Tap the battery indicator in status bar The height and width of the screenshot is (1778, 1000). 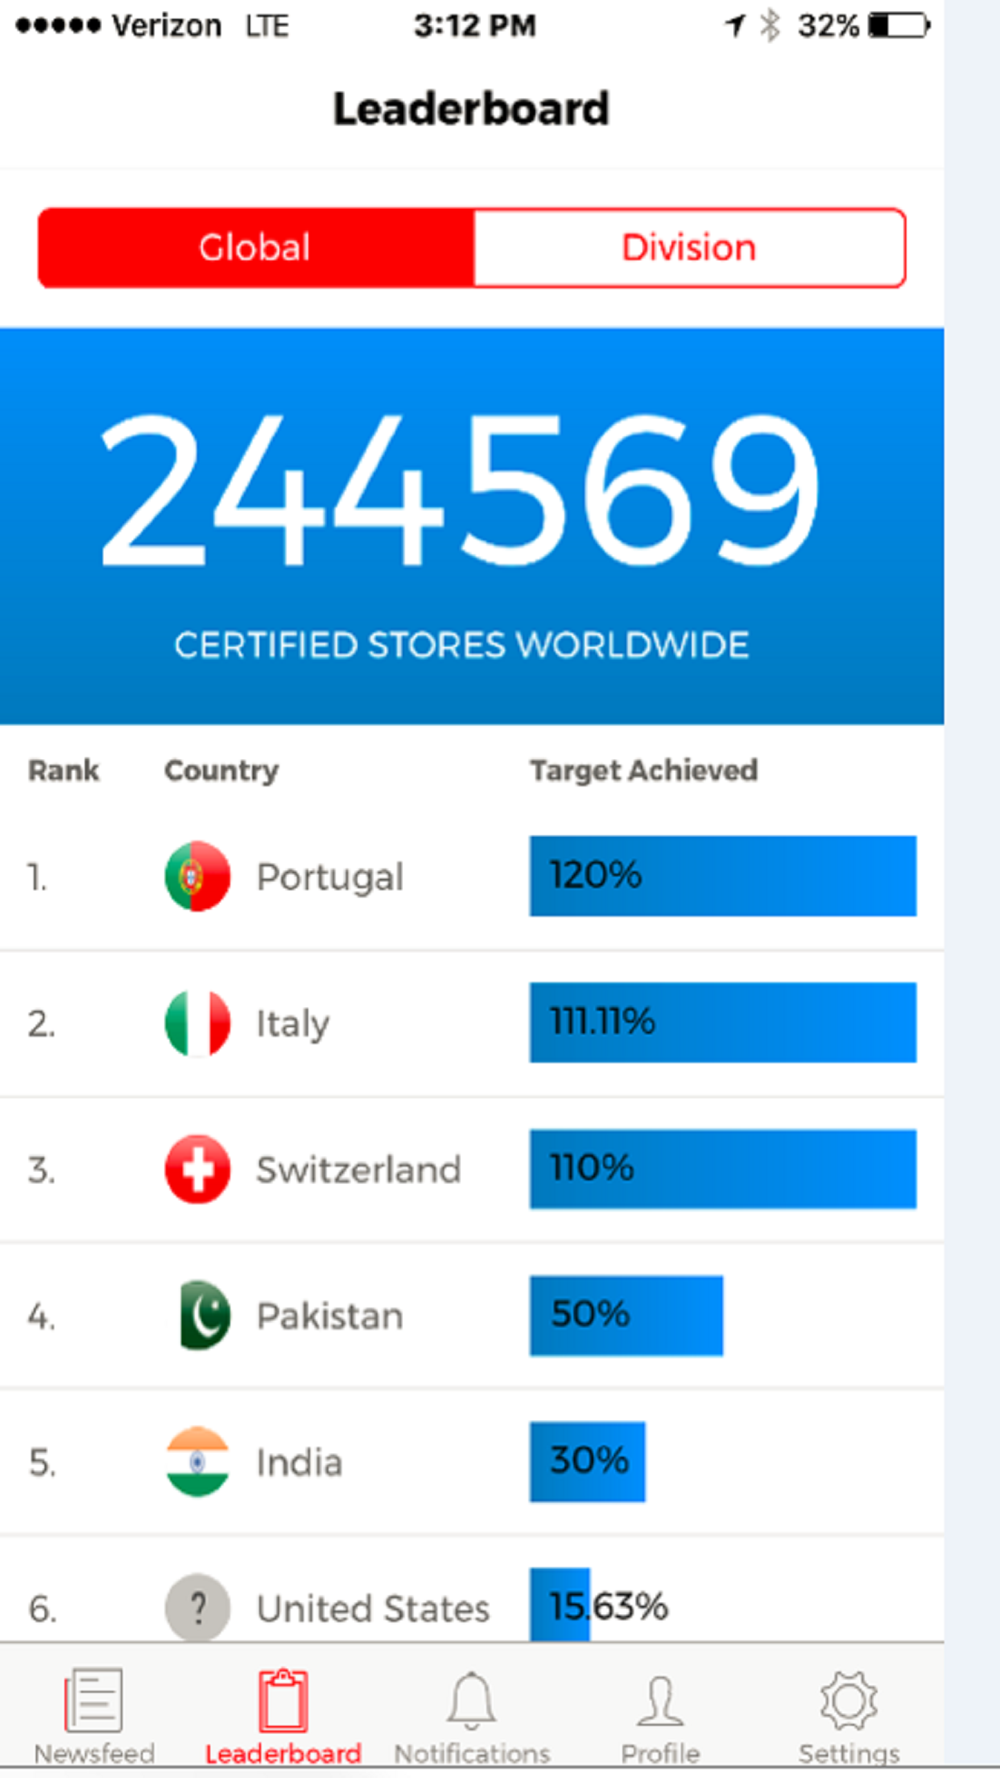(898, 25)
